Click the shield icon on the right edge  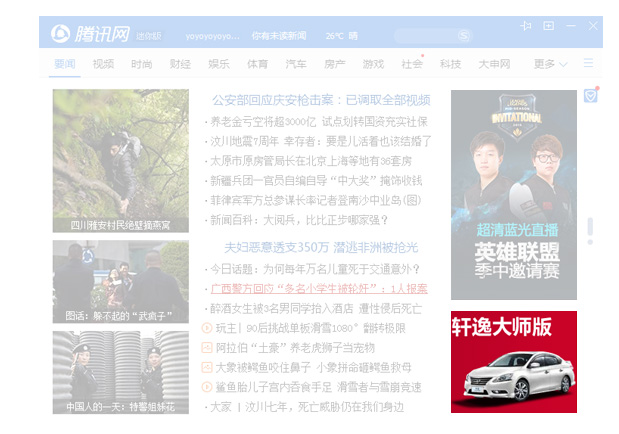tap(590, 96)
